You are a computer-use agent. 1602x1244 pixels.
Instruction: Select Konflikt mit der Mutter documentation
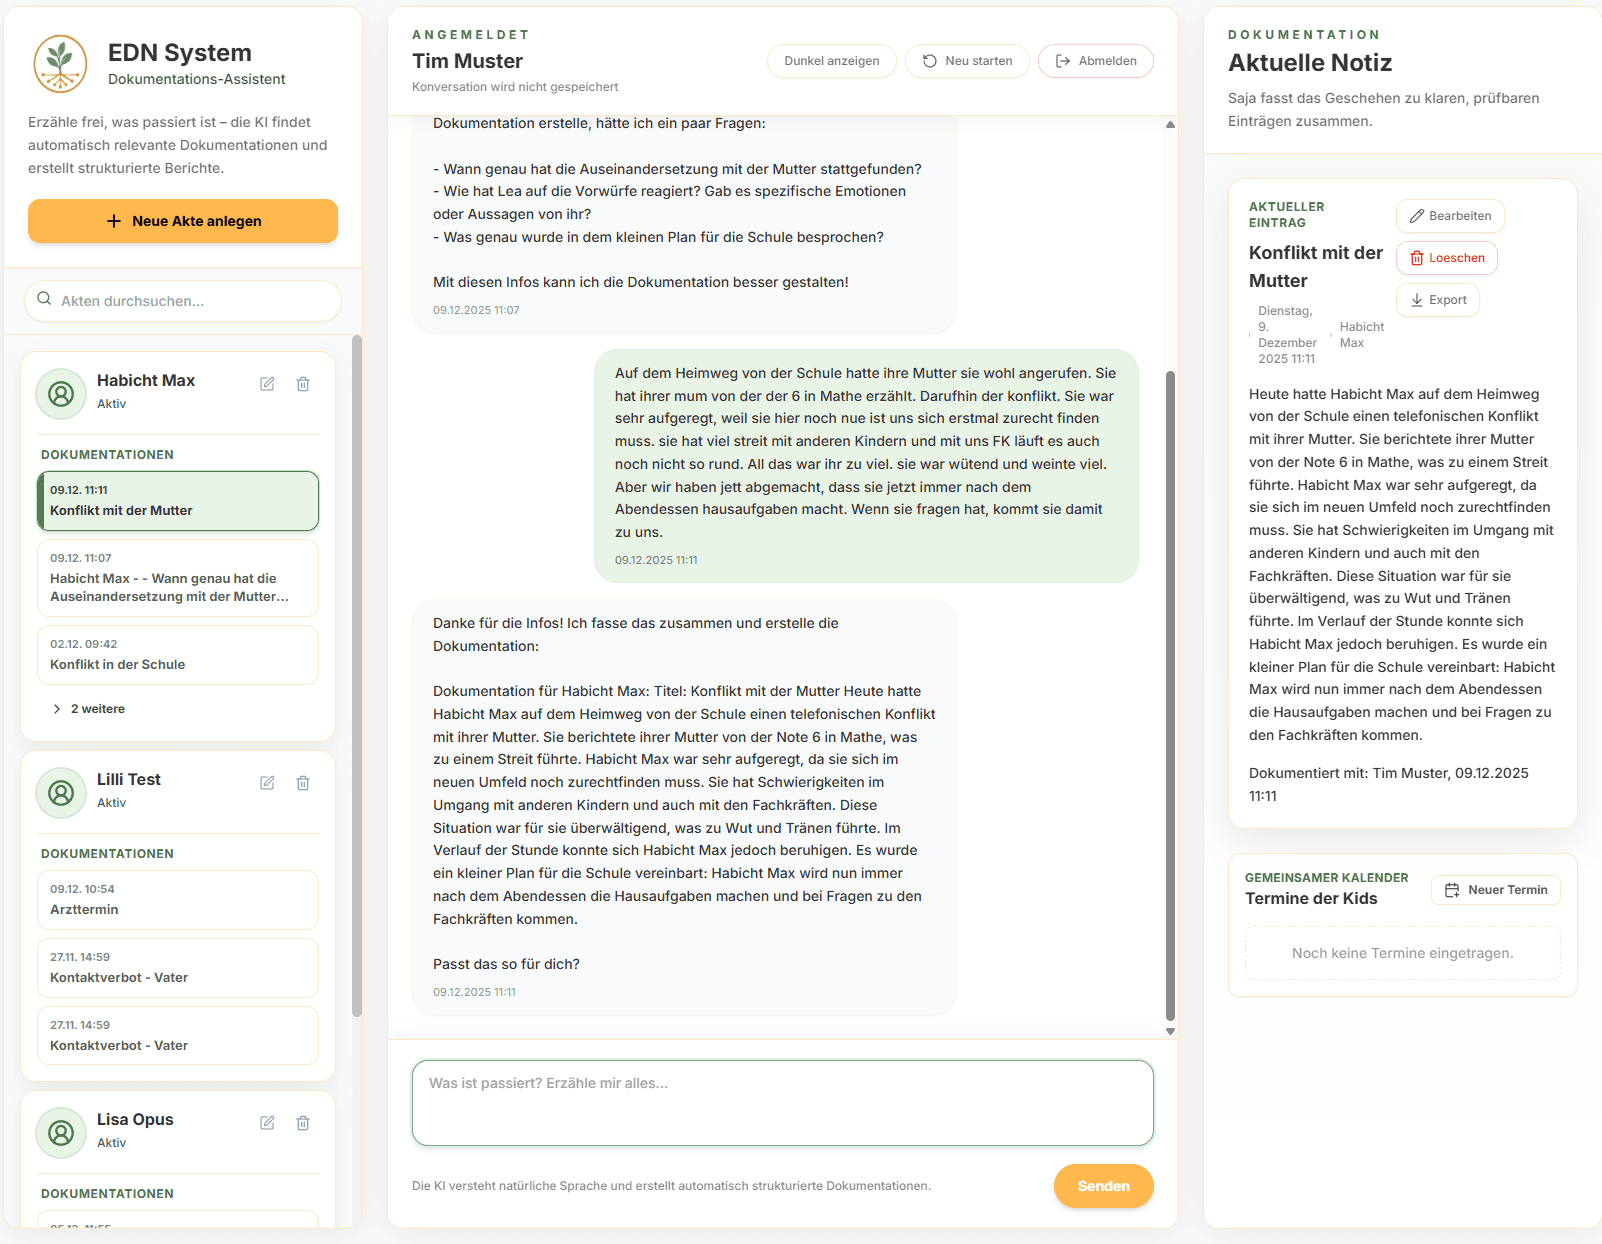(178, 501)
